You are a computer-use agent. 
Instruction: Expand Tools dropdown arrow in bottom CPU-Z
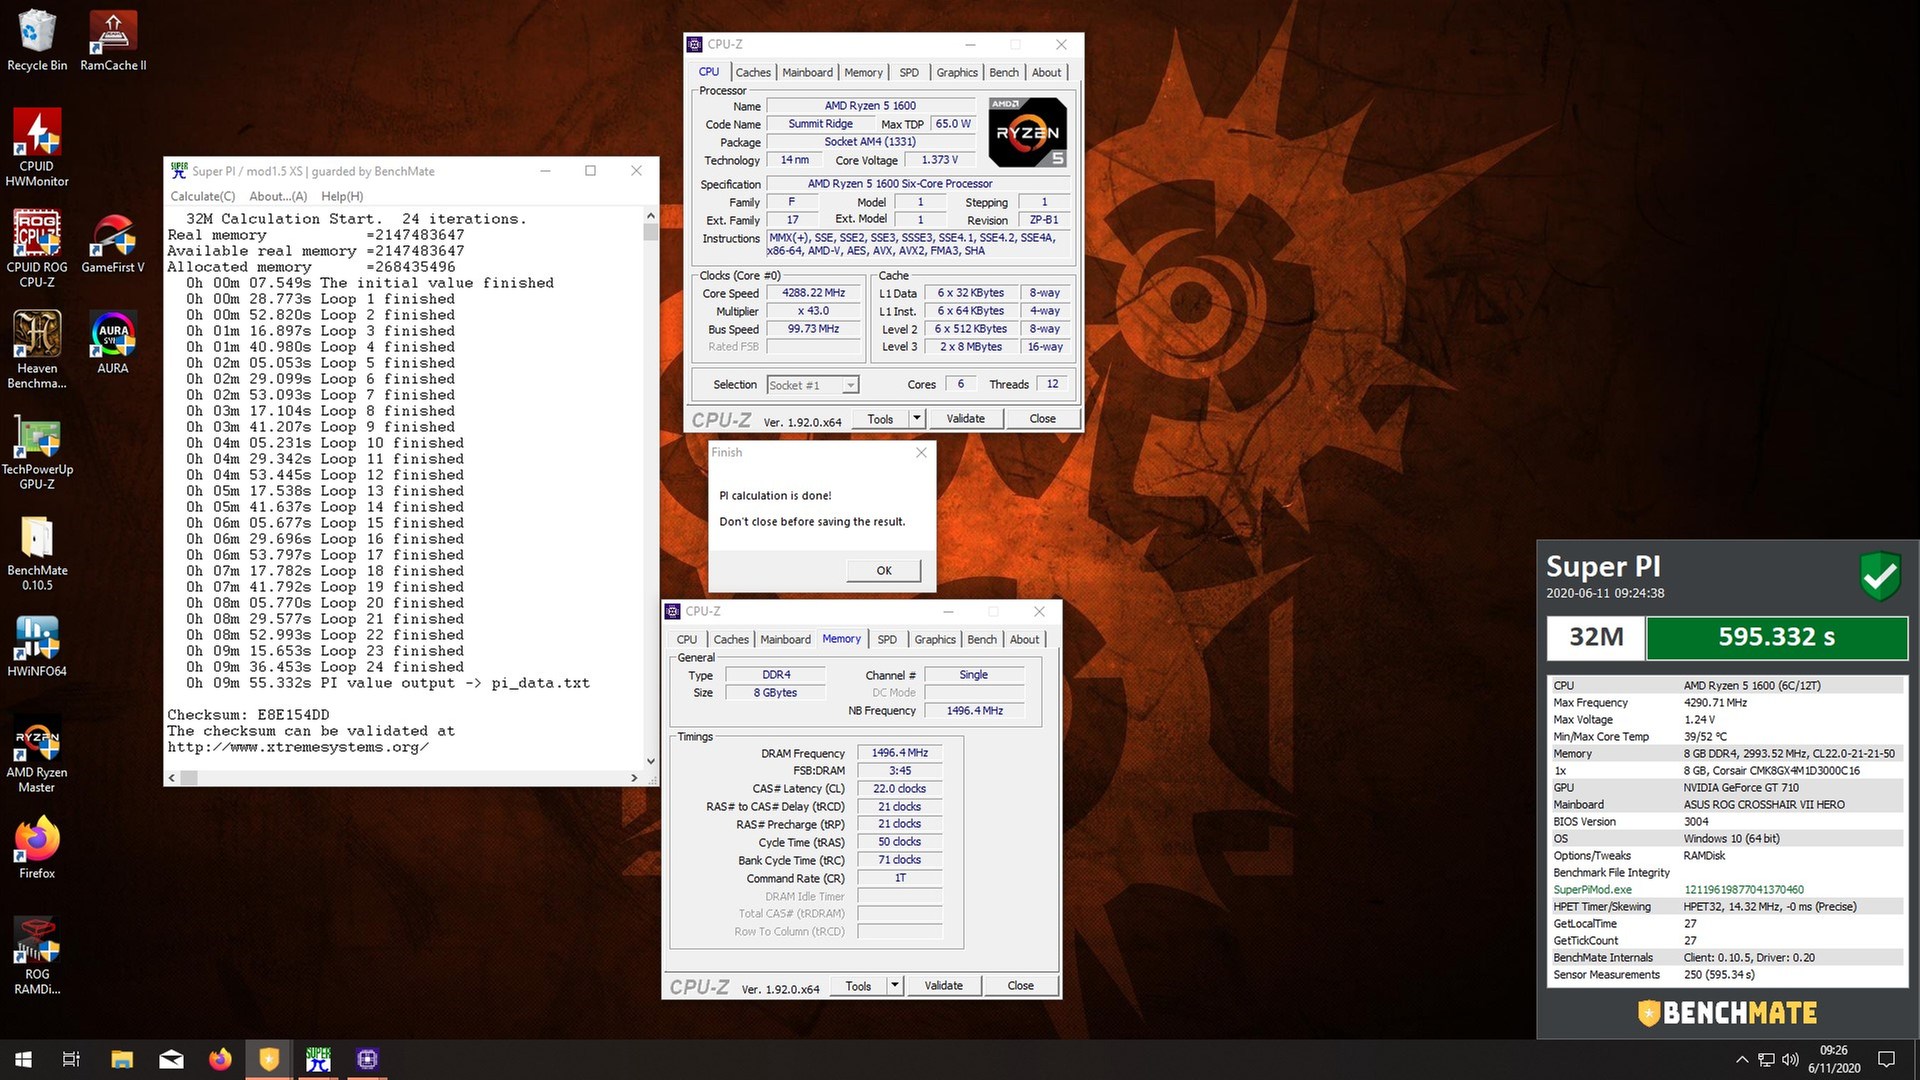click(895, 985)
